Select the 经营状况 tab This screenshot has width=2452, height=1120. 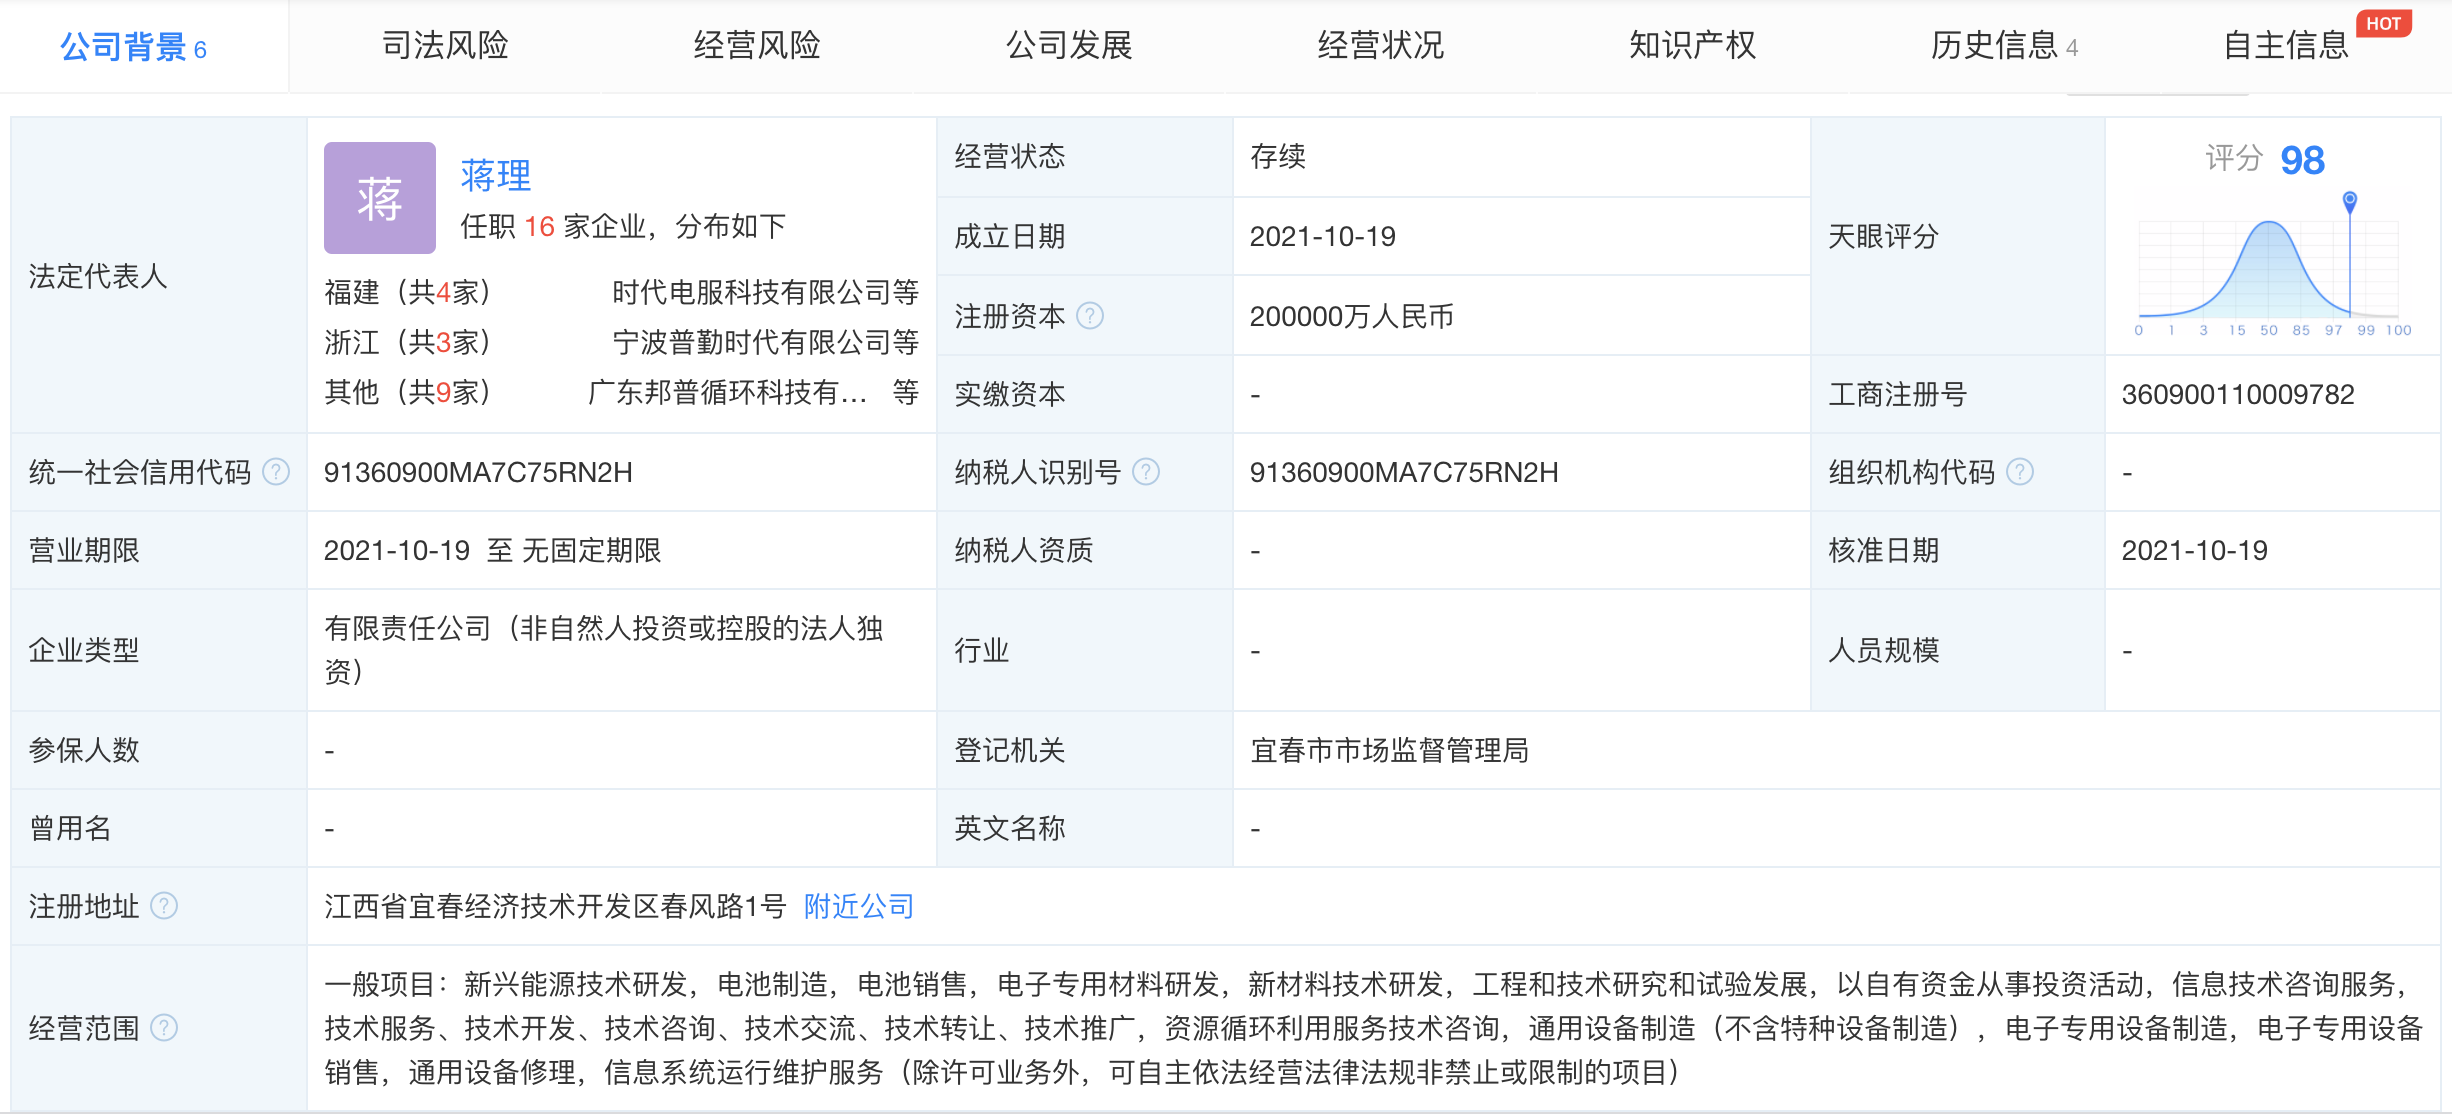(x=1381, y=45)
